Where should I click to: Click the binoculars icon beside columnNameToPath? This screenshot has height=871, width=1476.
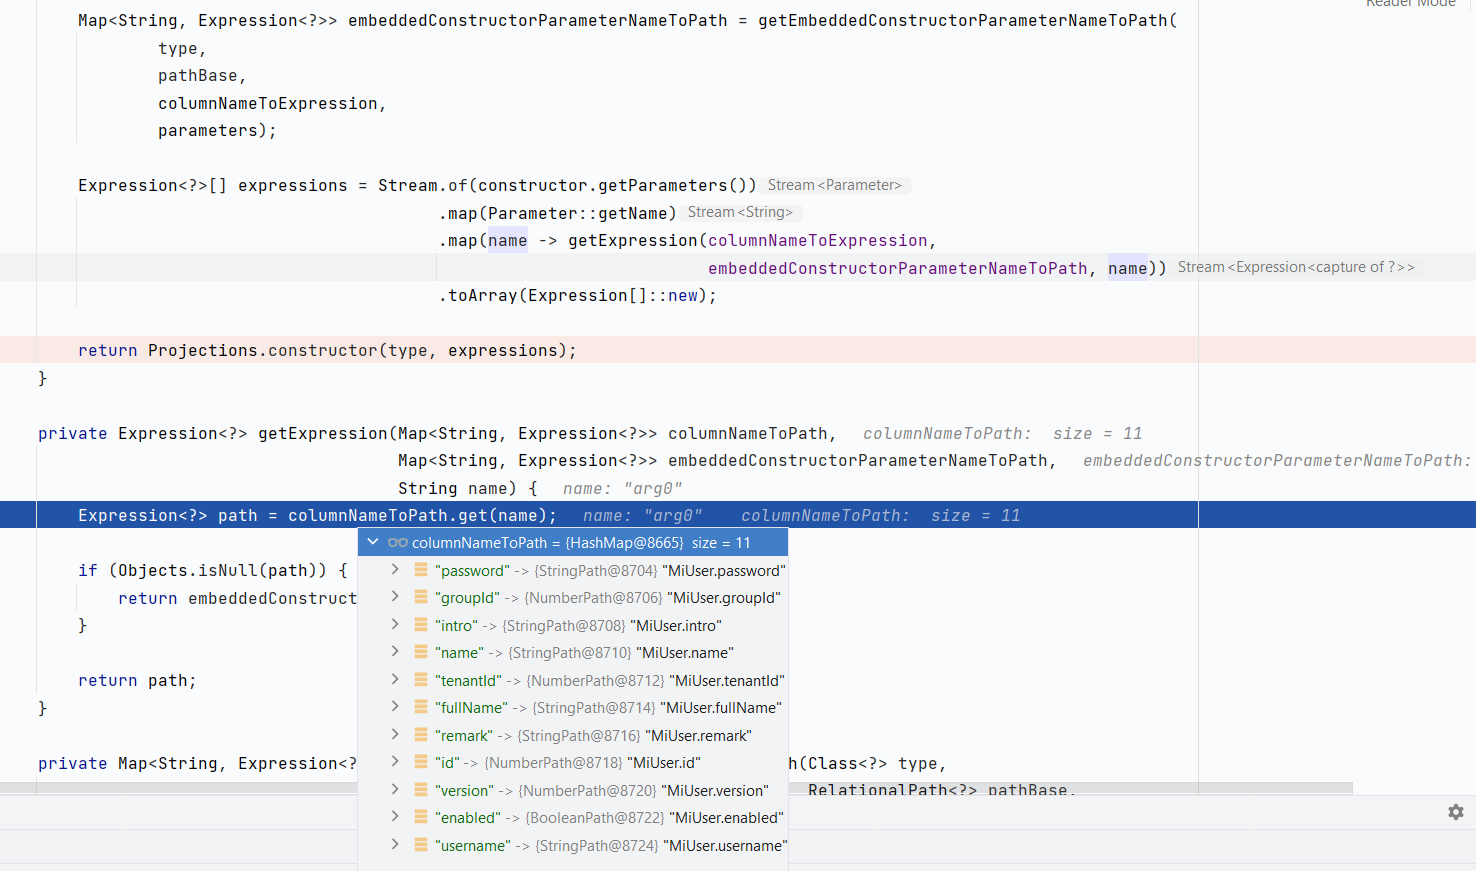pos(397,541)
